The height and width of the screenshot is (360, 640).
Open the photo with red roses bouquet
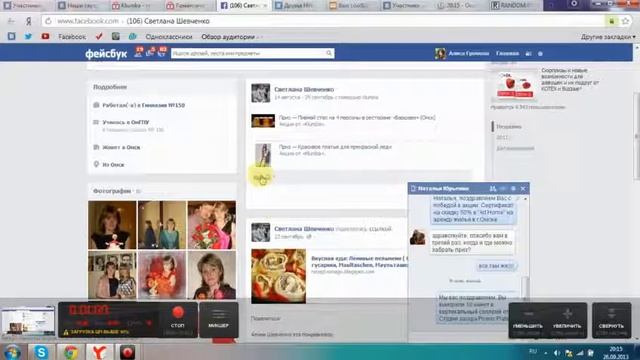point(212,225)
